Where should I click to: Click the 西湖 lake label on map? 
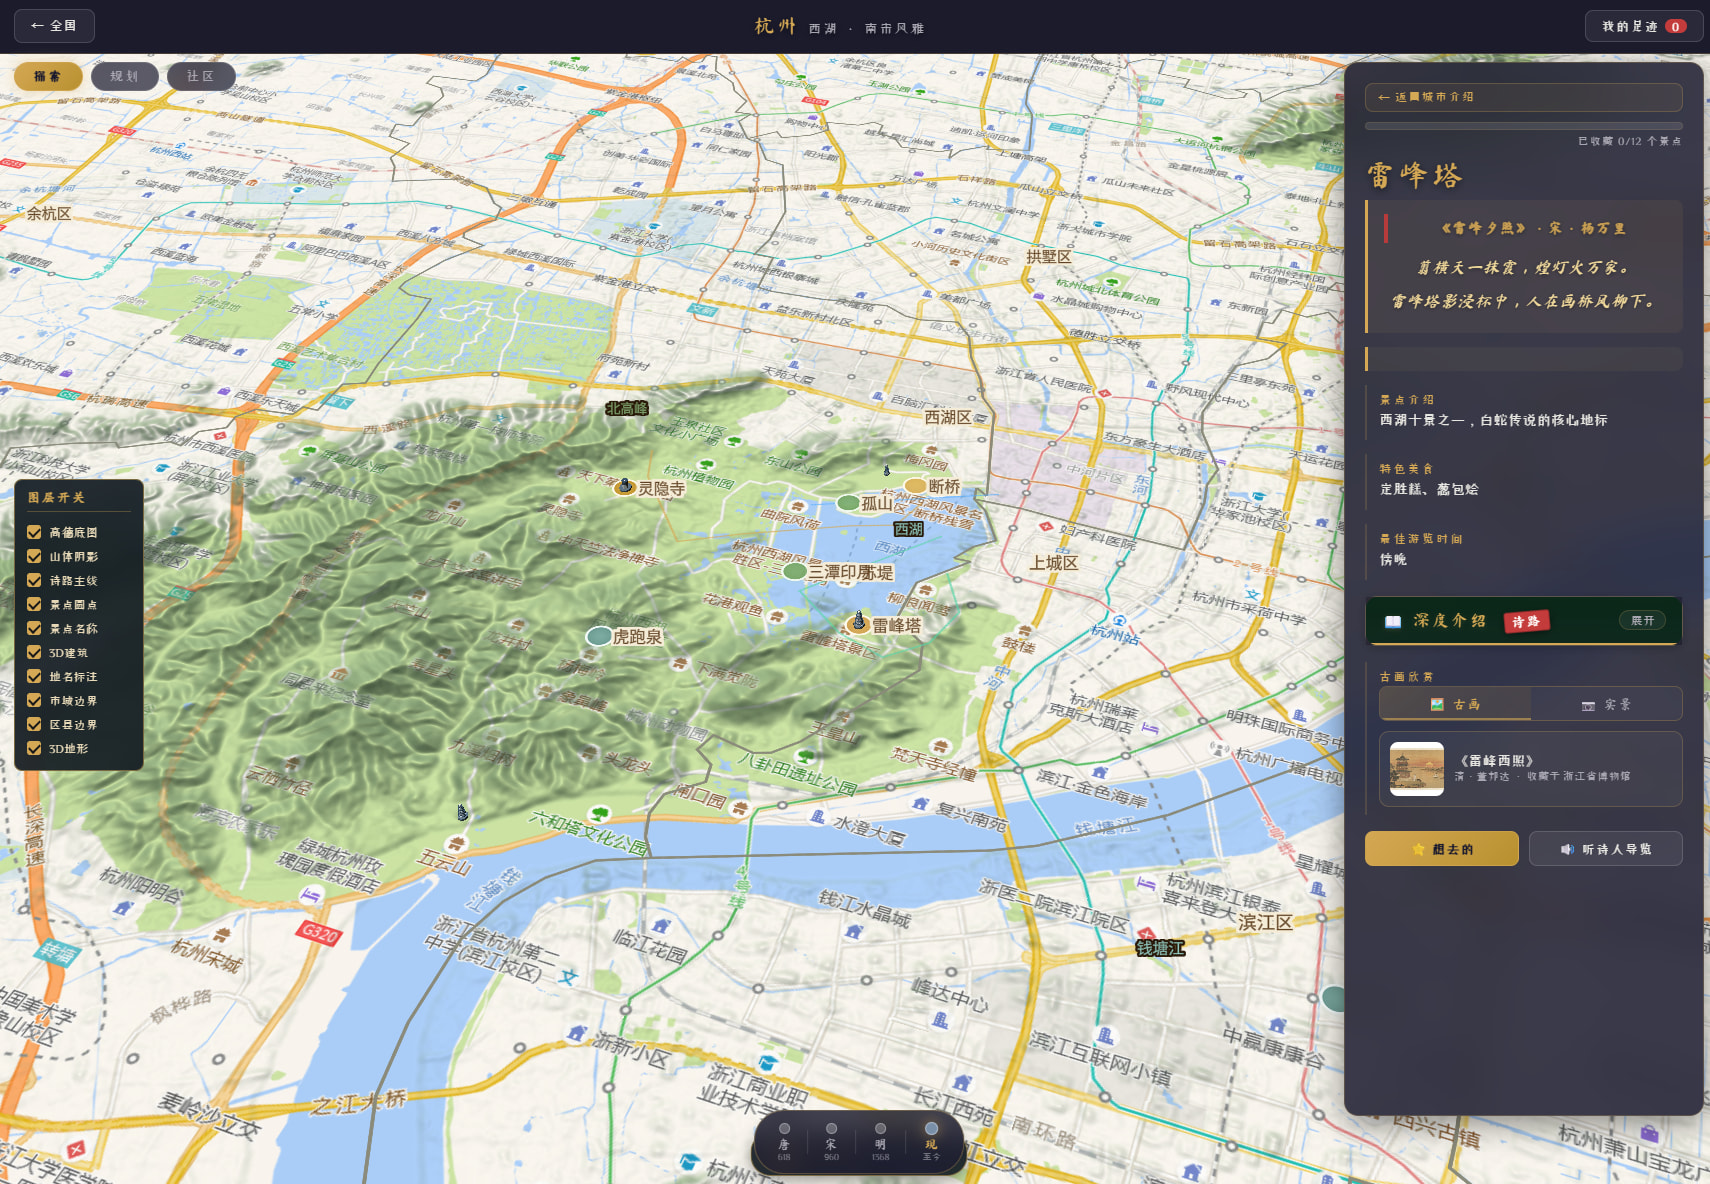pos(909,529)
